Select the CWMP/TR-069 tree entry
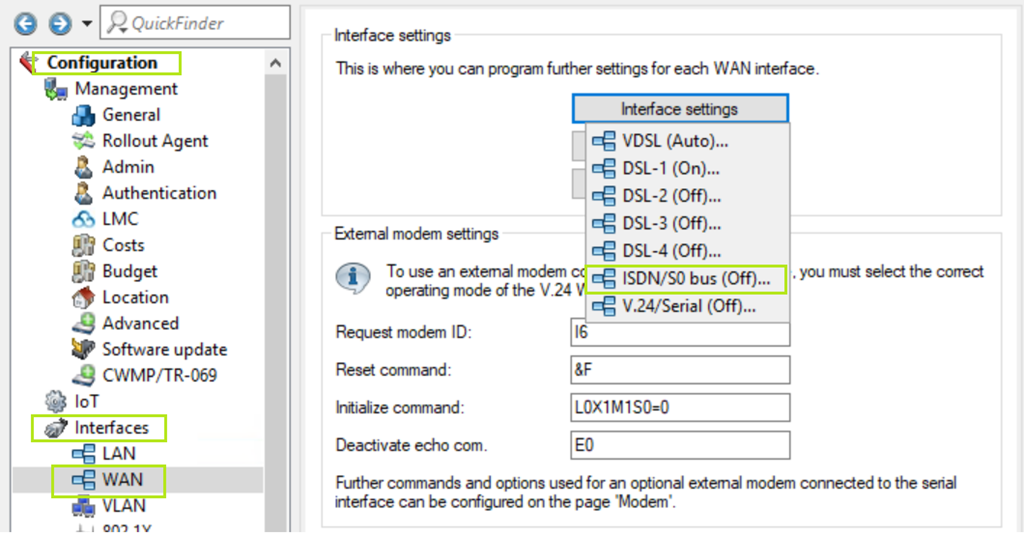This screenshot has width=1024, height=535. [x=158, y=375]
